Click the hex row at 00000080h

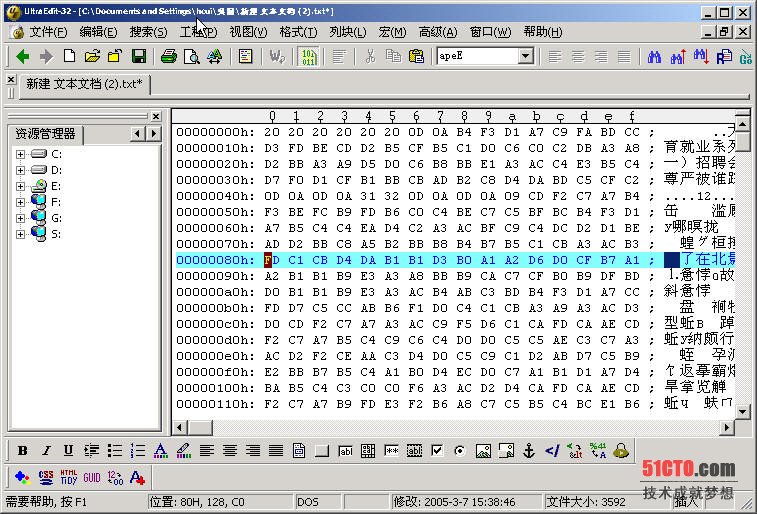454,260
